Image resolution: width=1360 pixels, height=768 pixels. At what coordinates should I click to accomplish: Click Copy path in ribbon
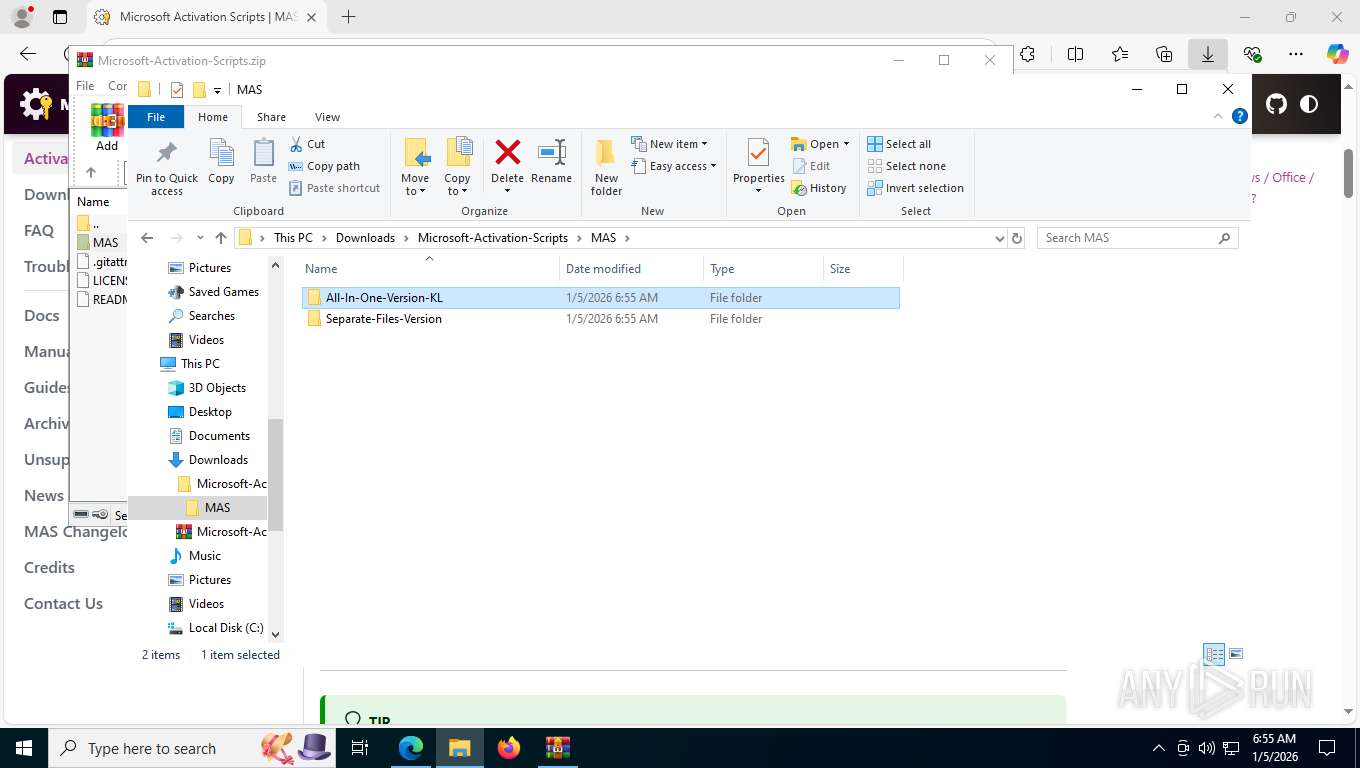324,166
